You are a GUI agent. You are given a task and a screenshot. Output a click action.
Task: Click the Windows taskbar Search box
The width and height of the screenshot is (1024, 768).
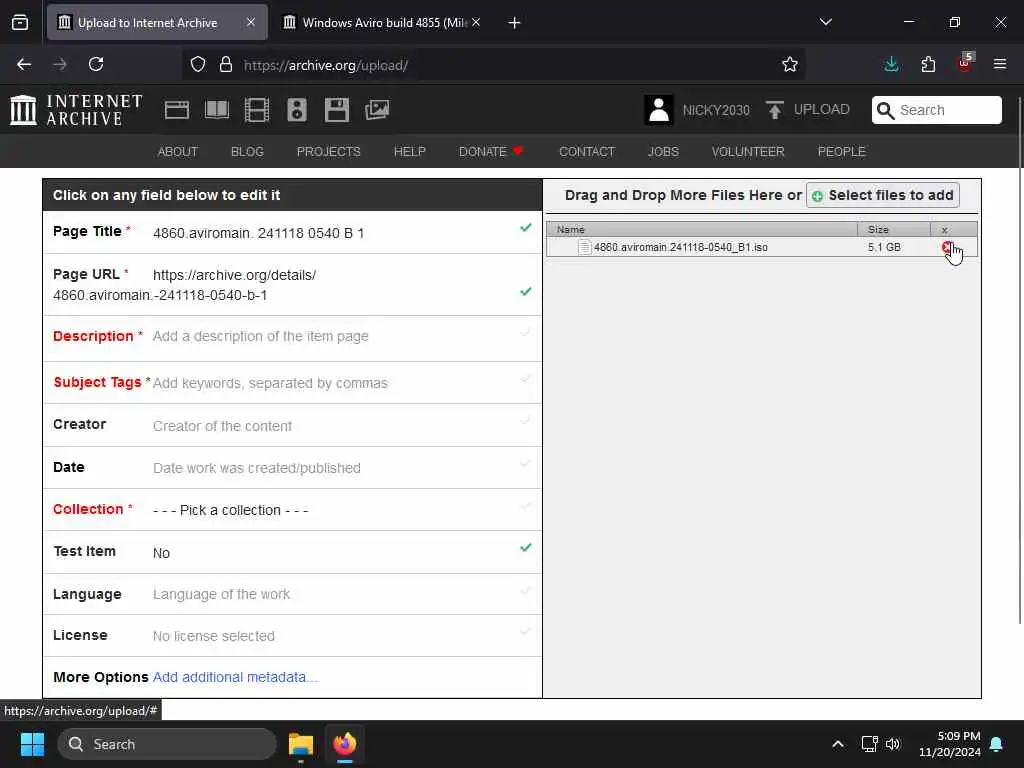click(x=167, y=744)
